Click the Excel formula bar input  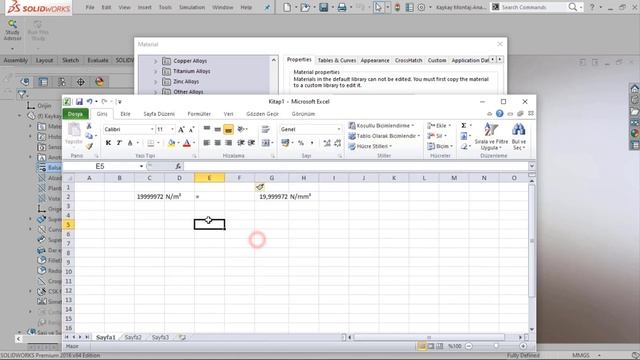coord(356,166)
